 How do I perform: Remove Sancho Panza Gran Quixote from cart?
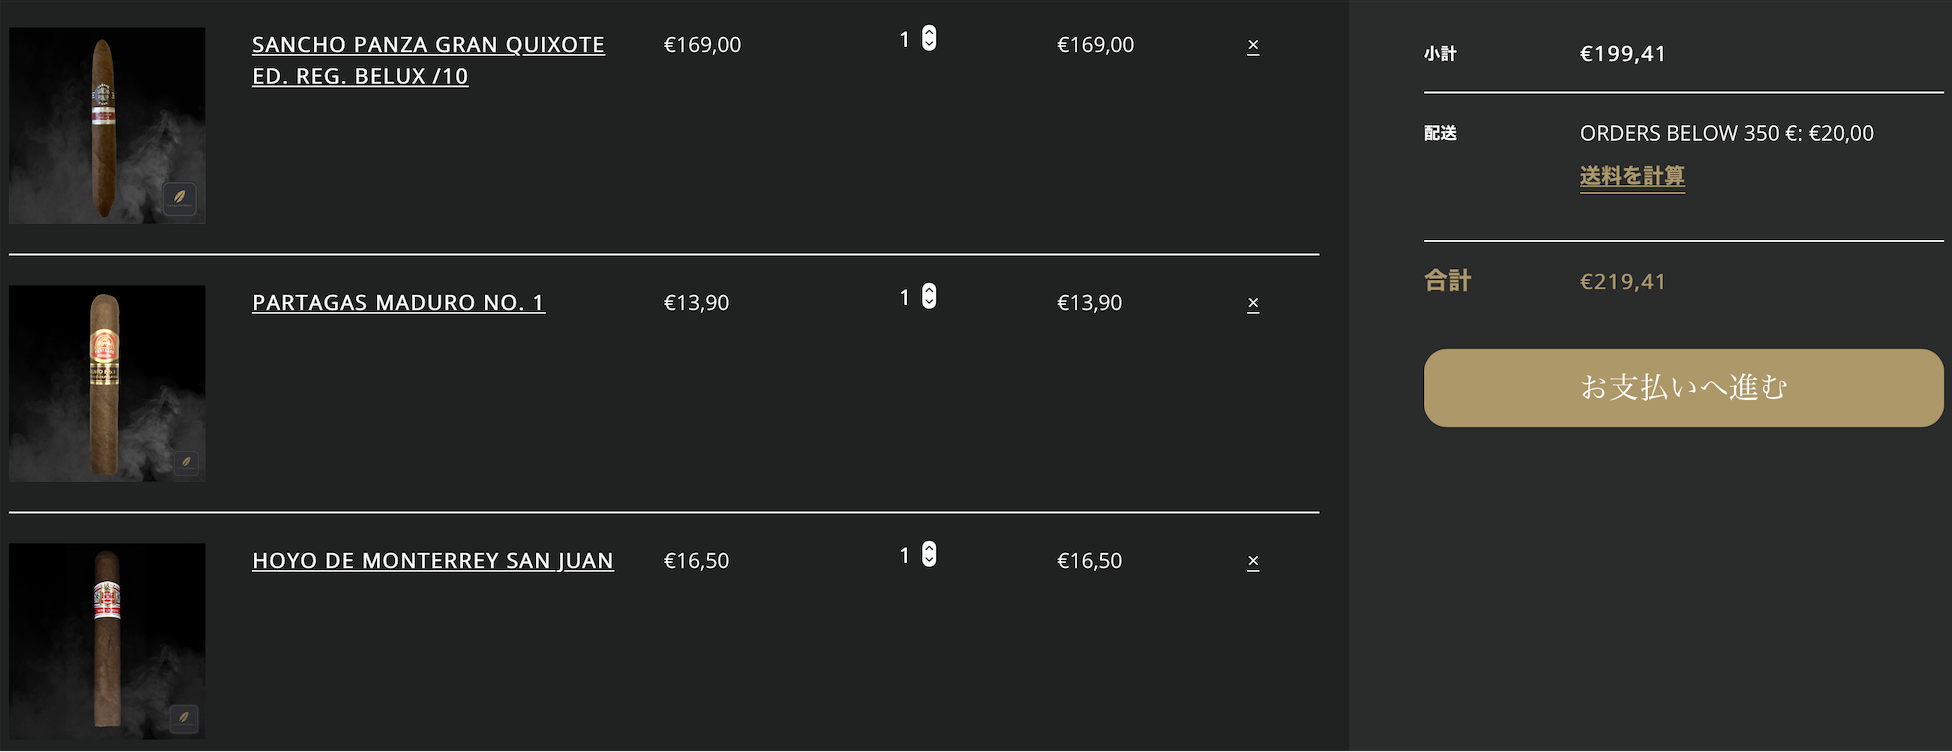[x=1253, y=45]
